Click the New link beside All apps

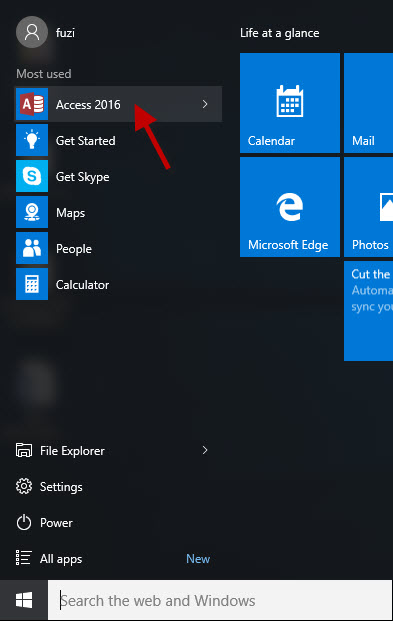point(198,559)
